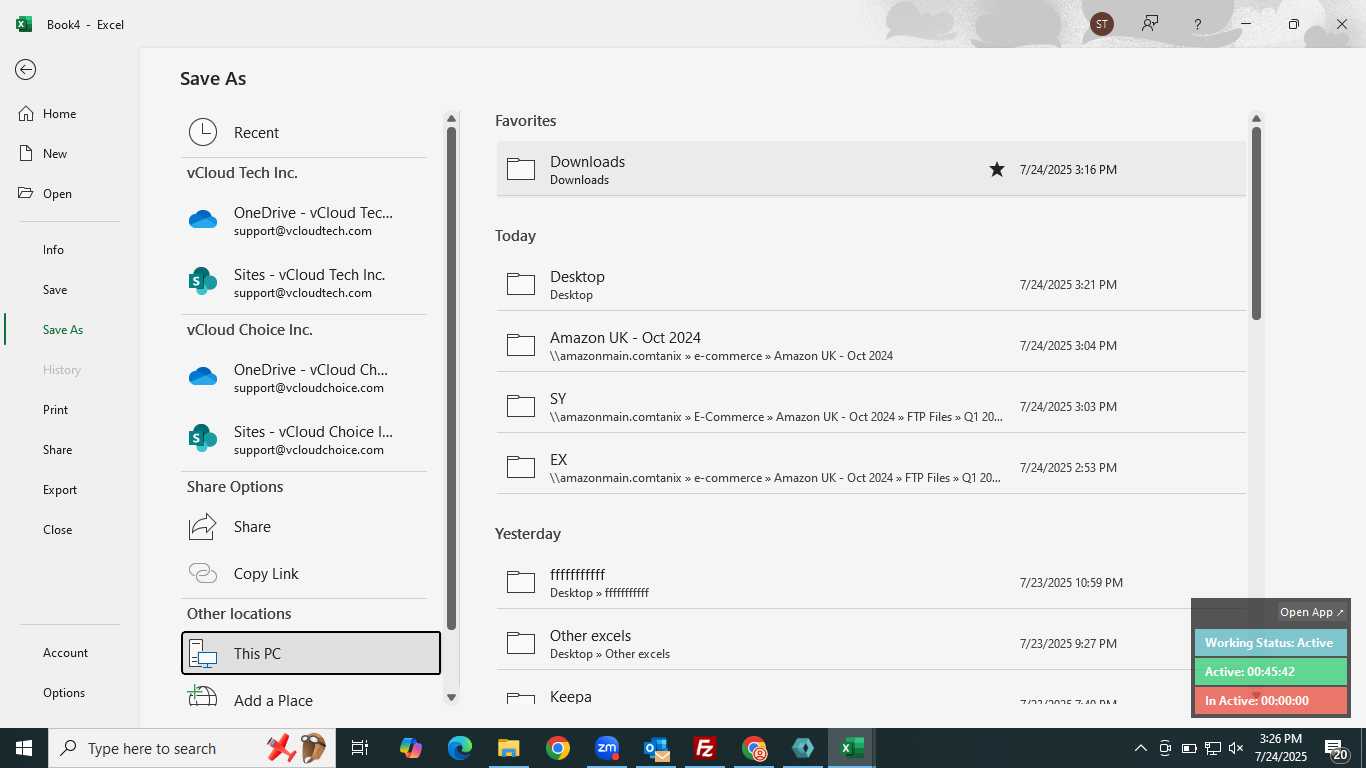This screenshot has height=768, width=1366.
Task: Open Zoom from the taskbar
Action: coord(606,748)
